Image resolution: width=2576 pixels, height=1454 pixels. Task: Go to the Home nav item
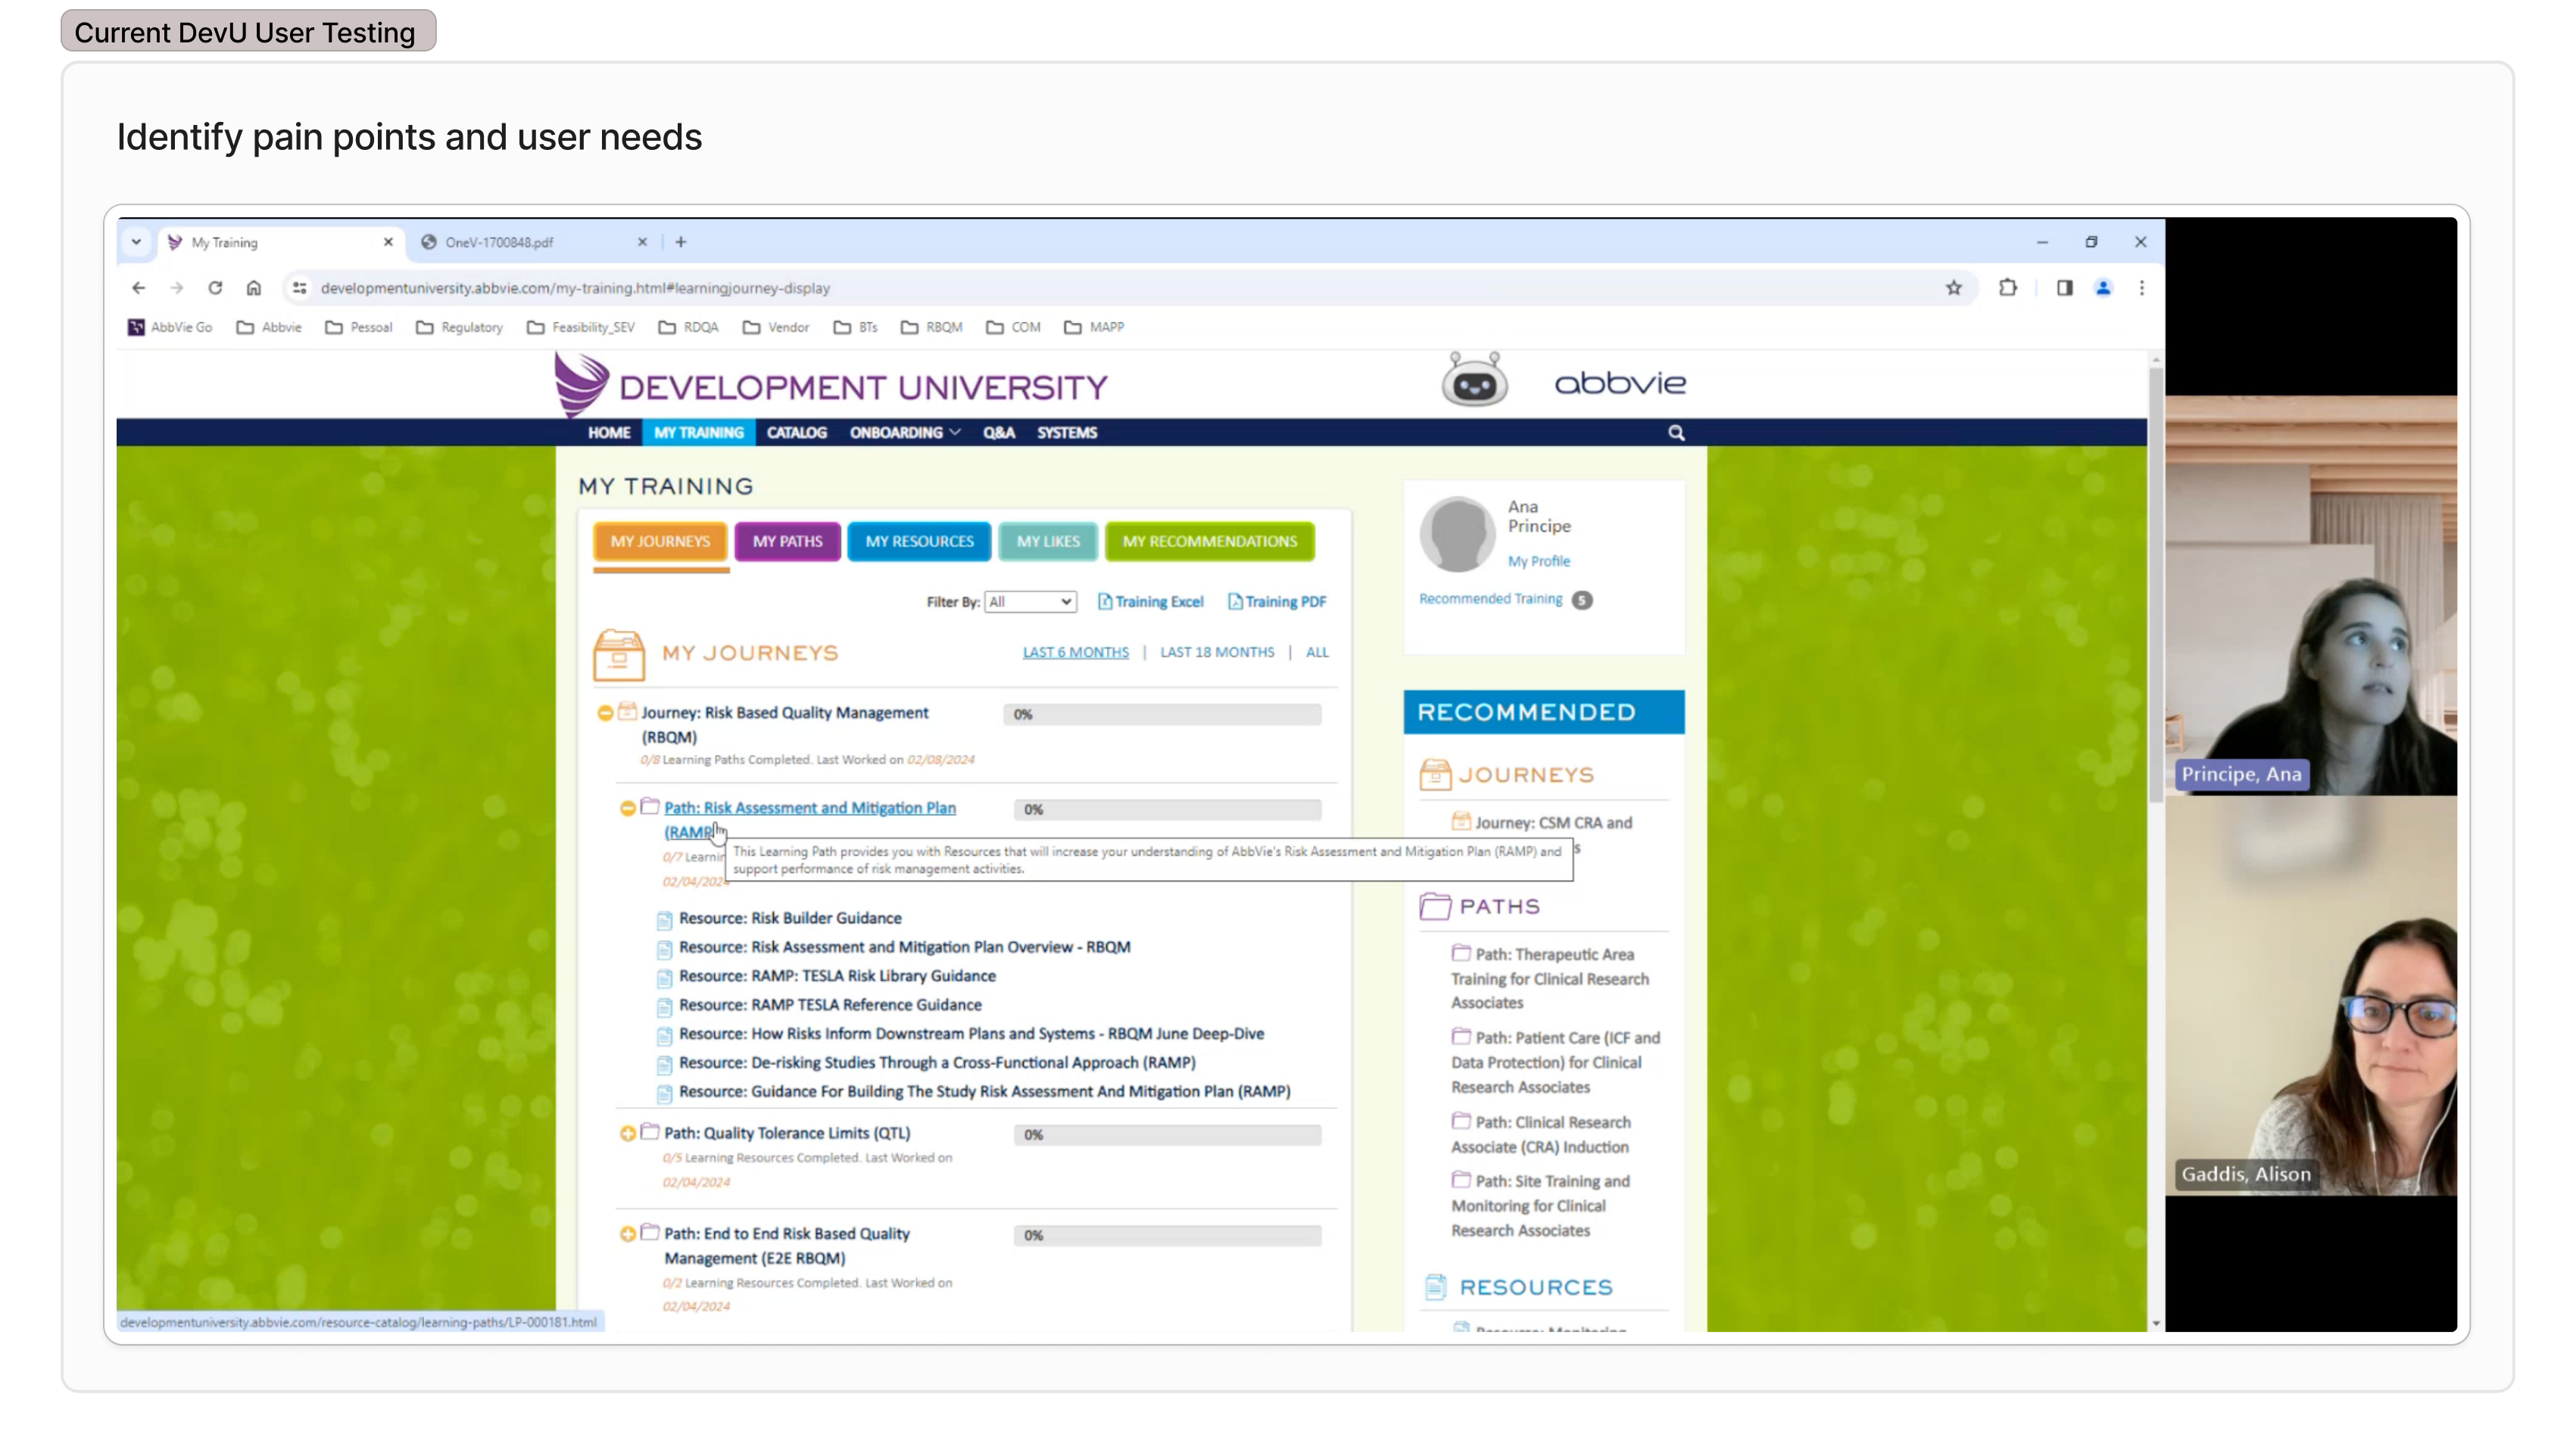click(x=609, y=433)
